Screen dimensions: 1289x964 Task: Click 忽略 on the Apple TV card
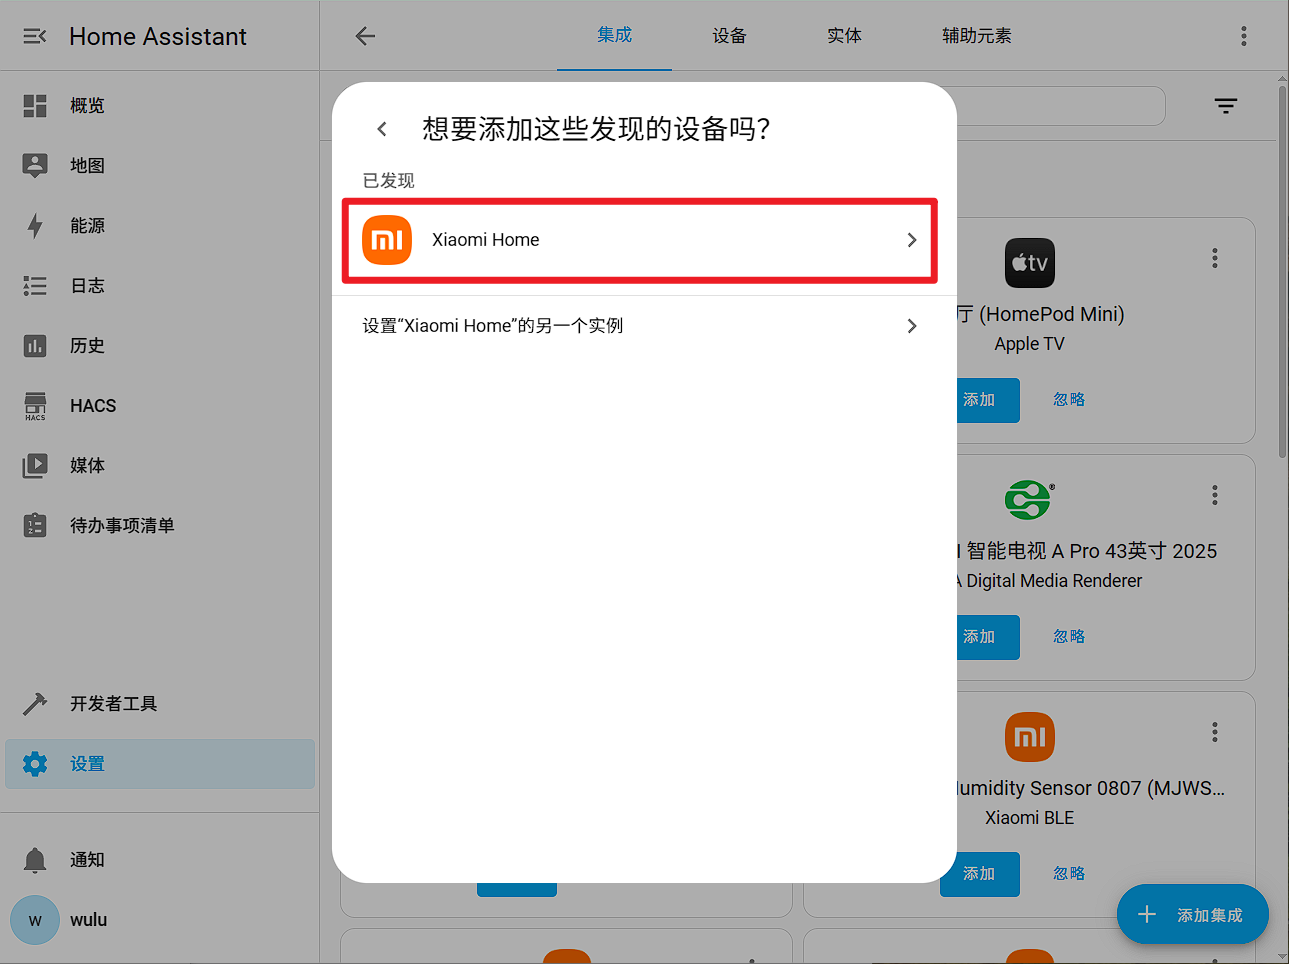click(x=1069, y=400)
